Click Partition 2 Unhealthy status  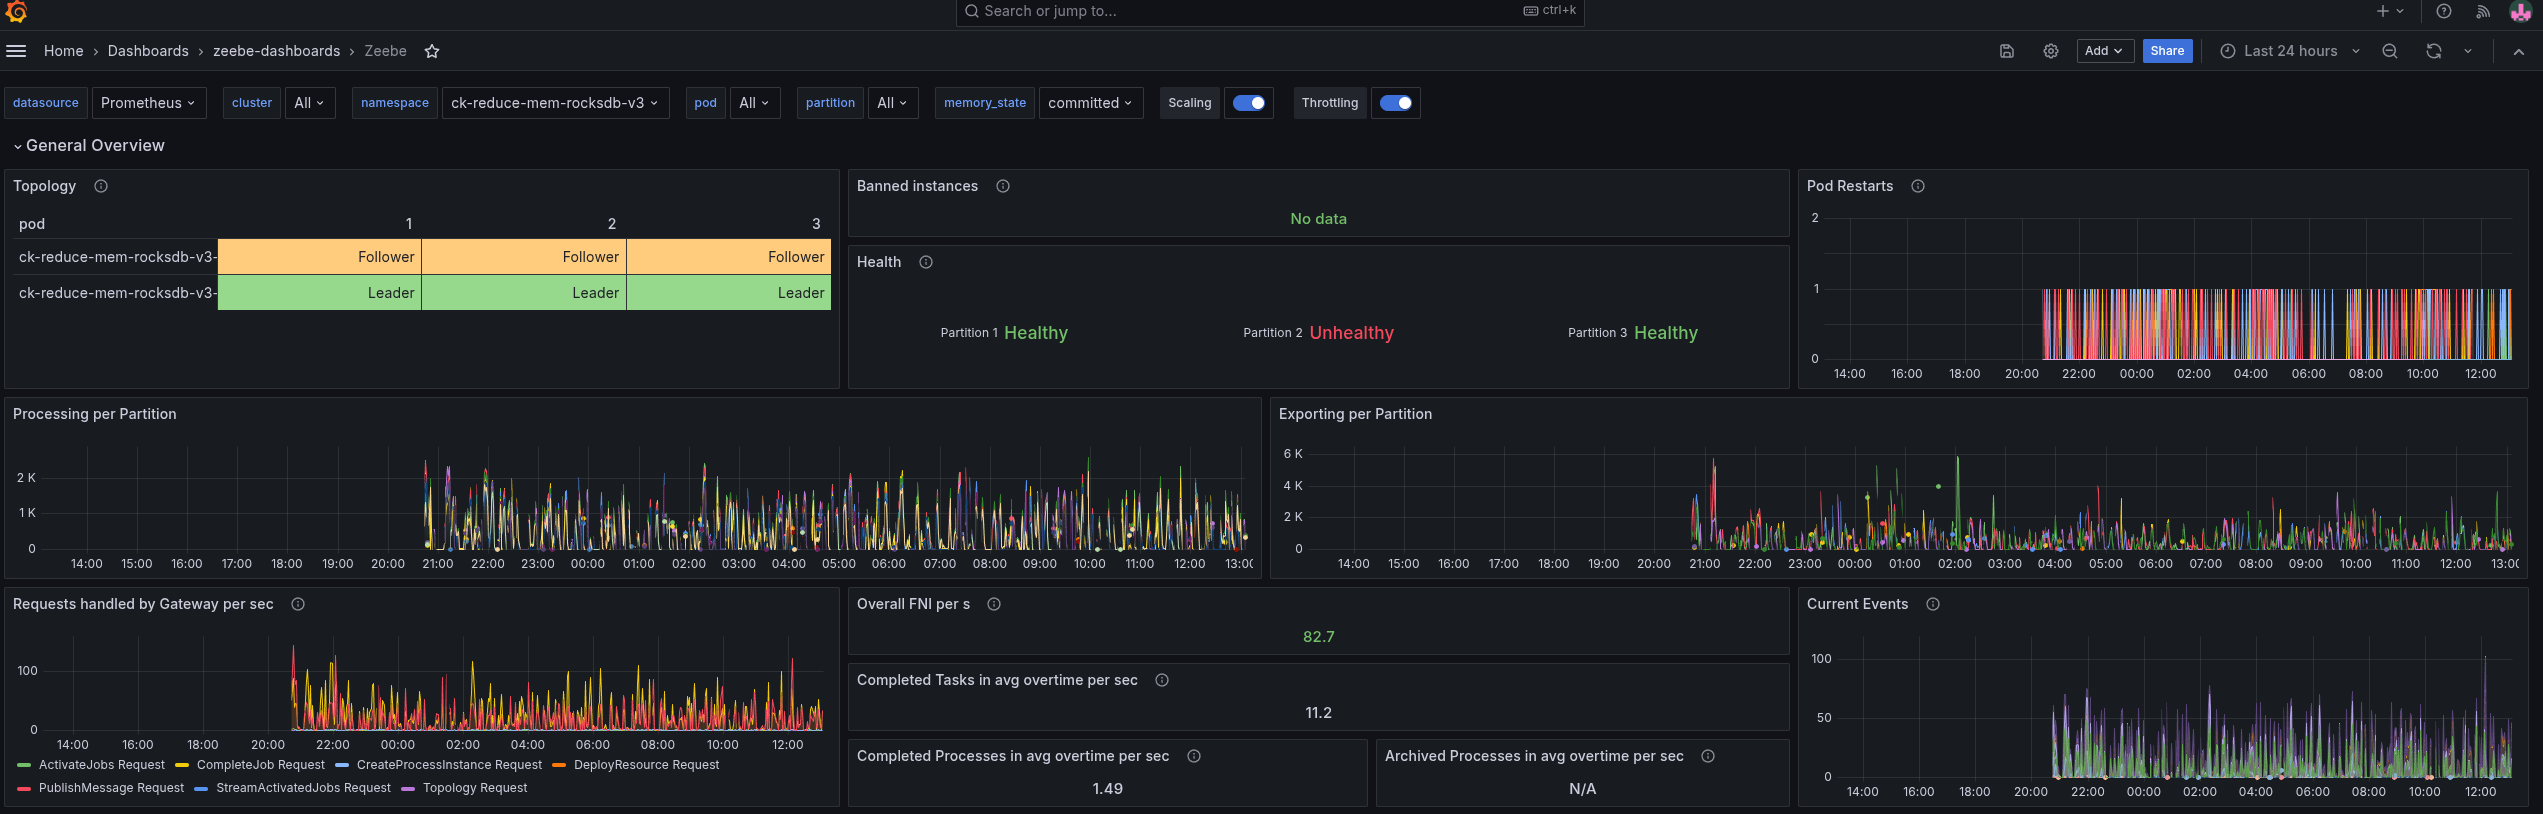(1351, 333)
